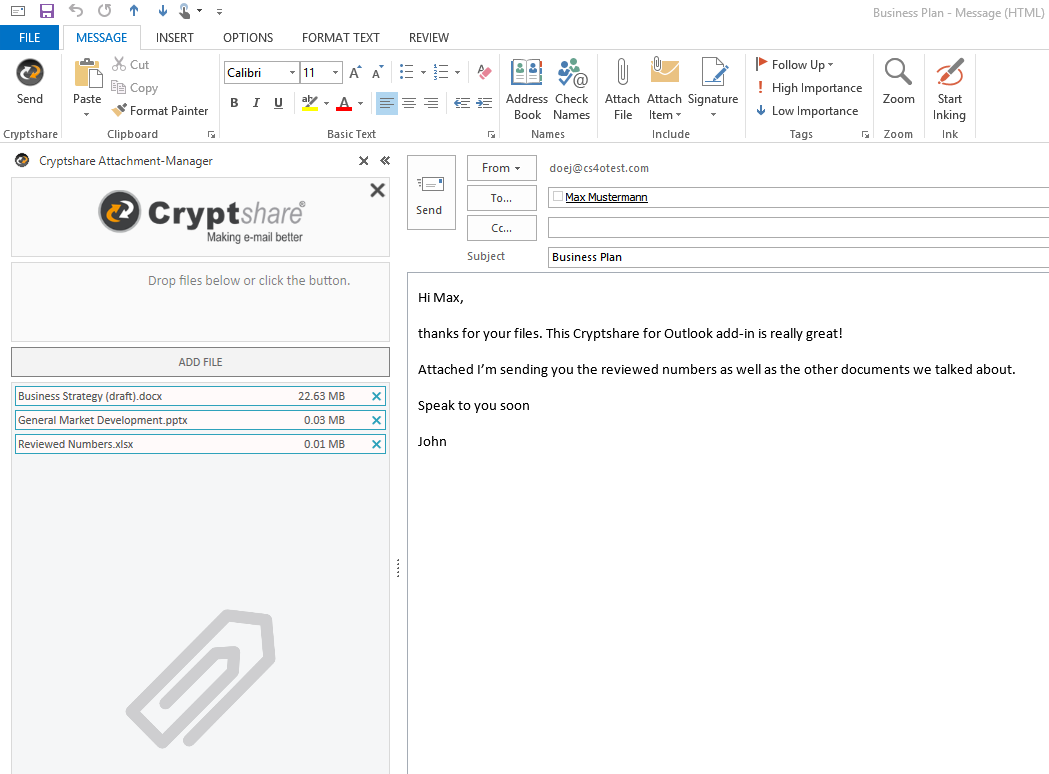Viewport: 1049px width, 774px height.
Task: Open the Calibri font dropdown
Action: 291,72
